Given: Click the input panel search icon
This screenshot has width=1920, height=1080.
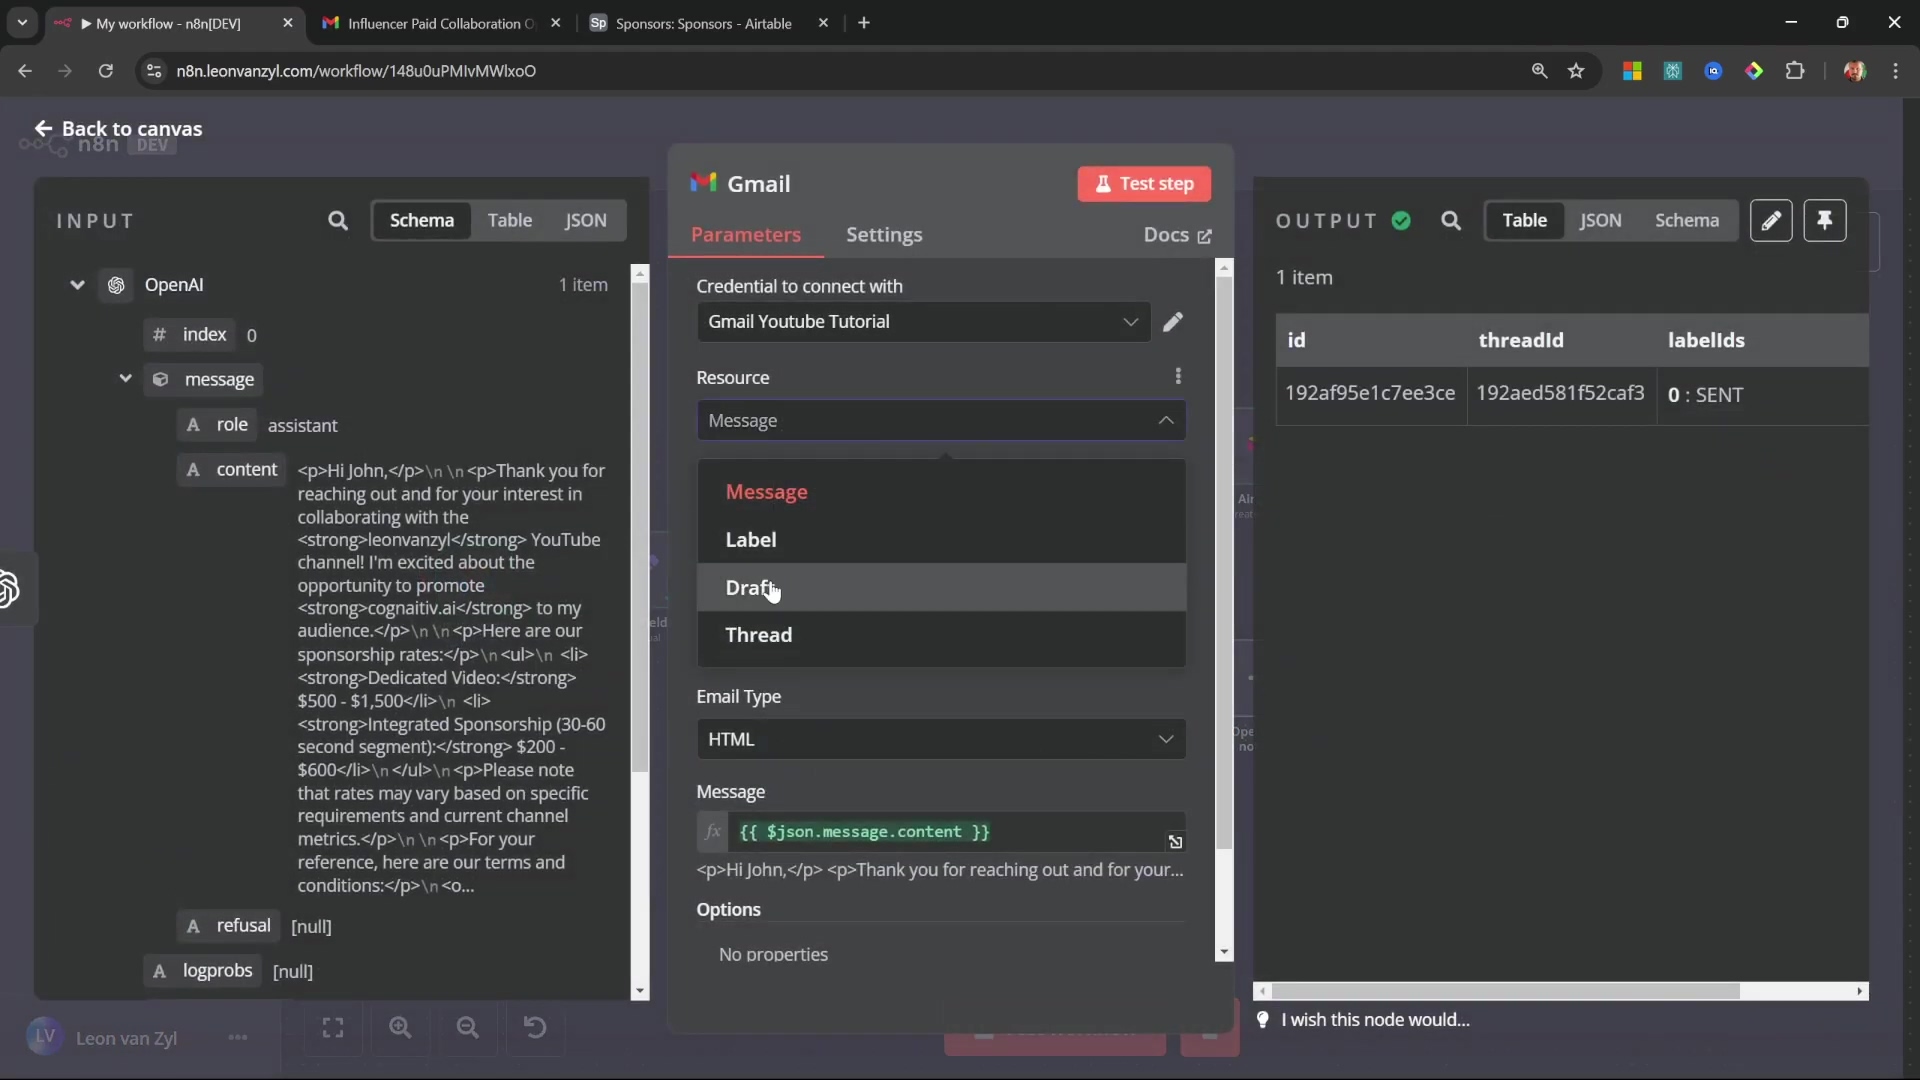Looking at the screenshot, I should coord(338,221).
